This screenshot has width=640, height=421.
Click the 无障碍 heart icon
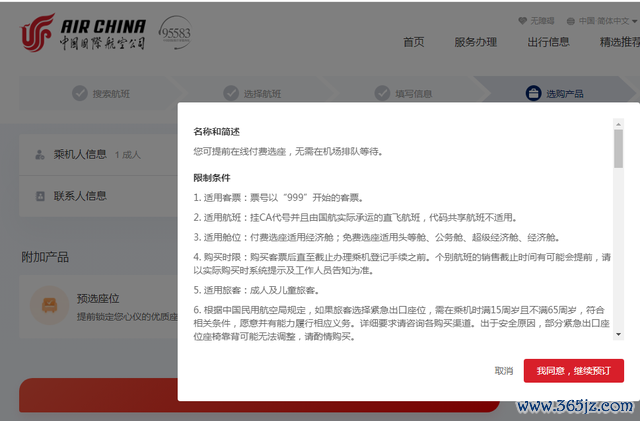[522, 20]
